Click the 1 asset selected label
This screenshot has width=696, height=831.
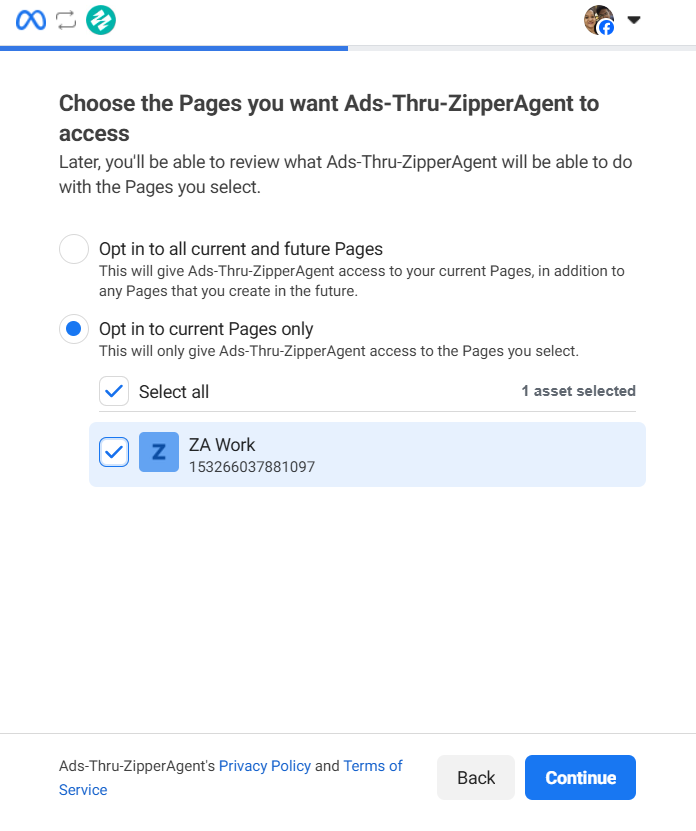[578, 391]
